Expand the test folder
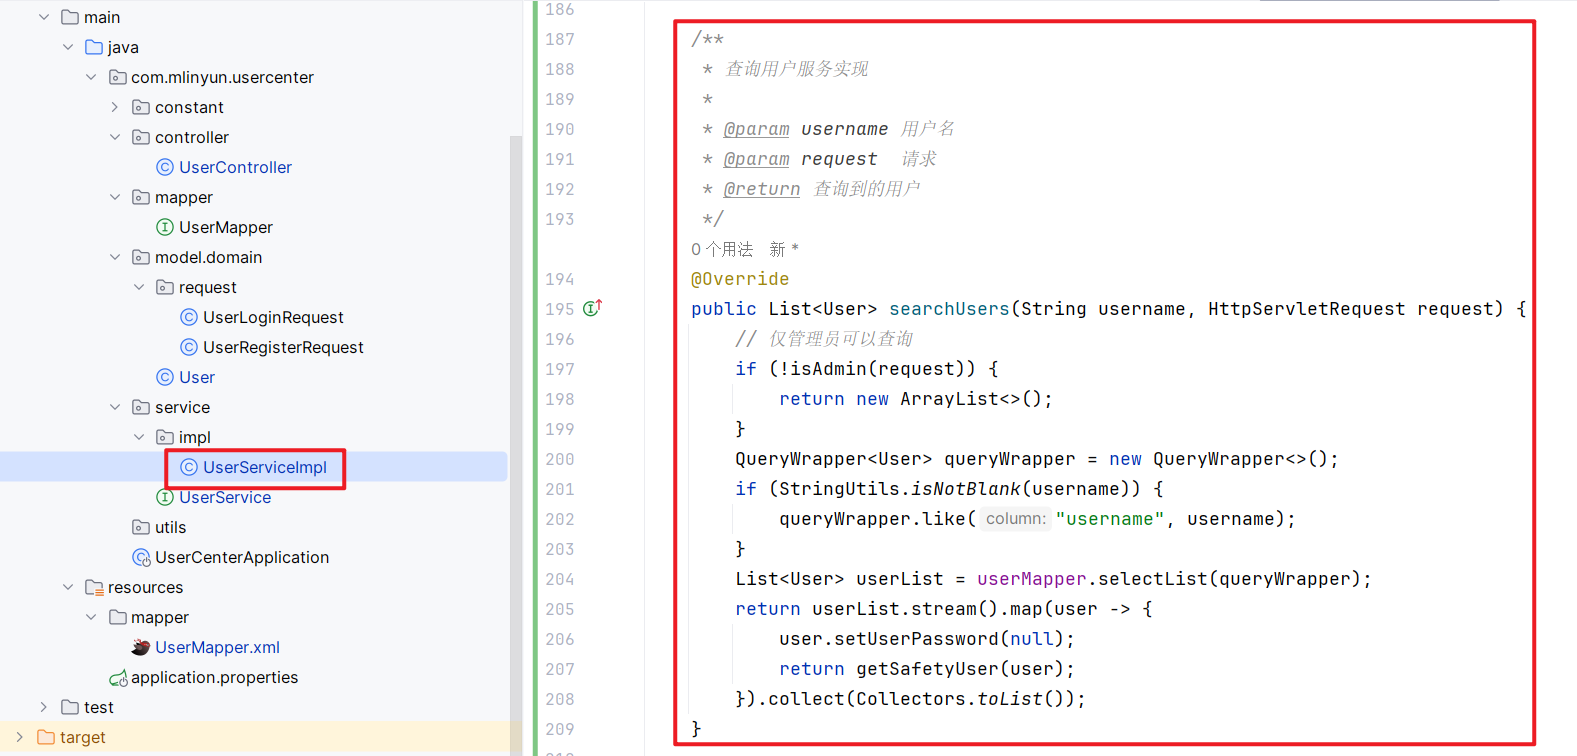 43,707
